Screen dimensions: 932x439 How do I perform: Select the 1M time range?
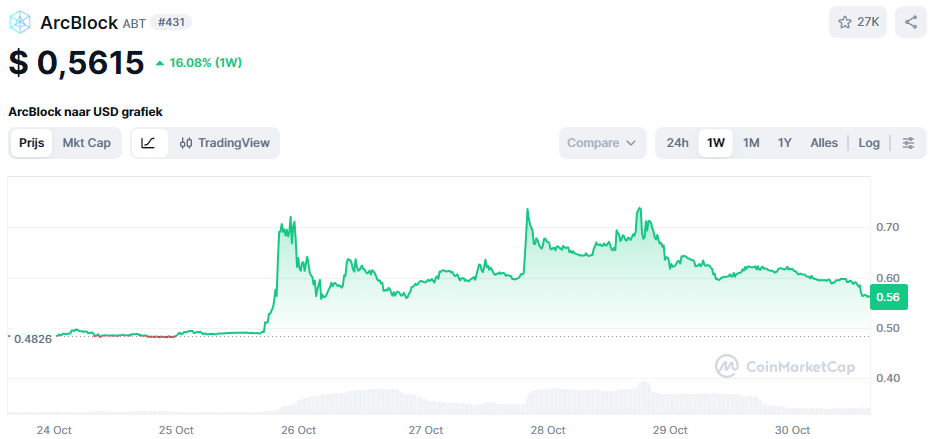[x=751, y=143]
